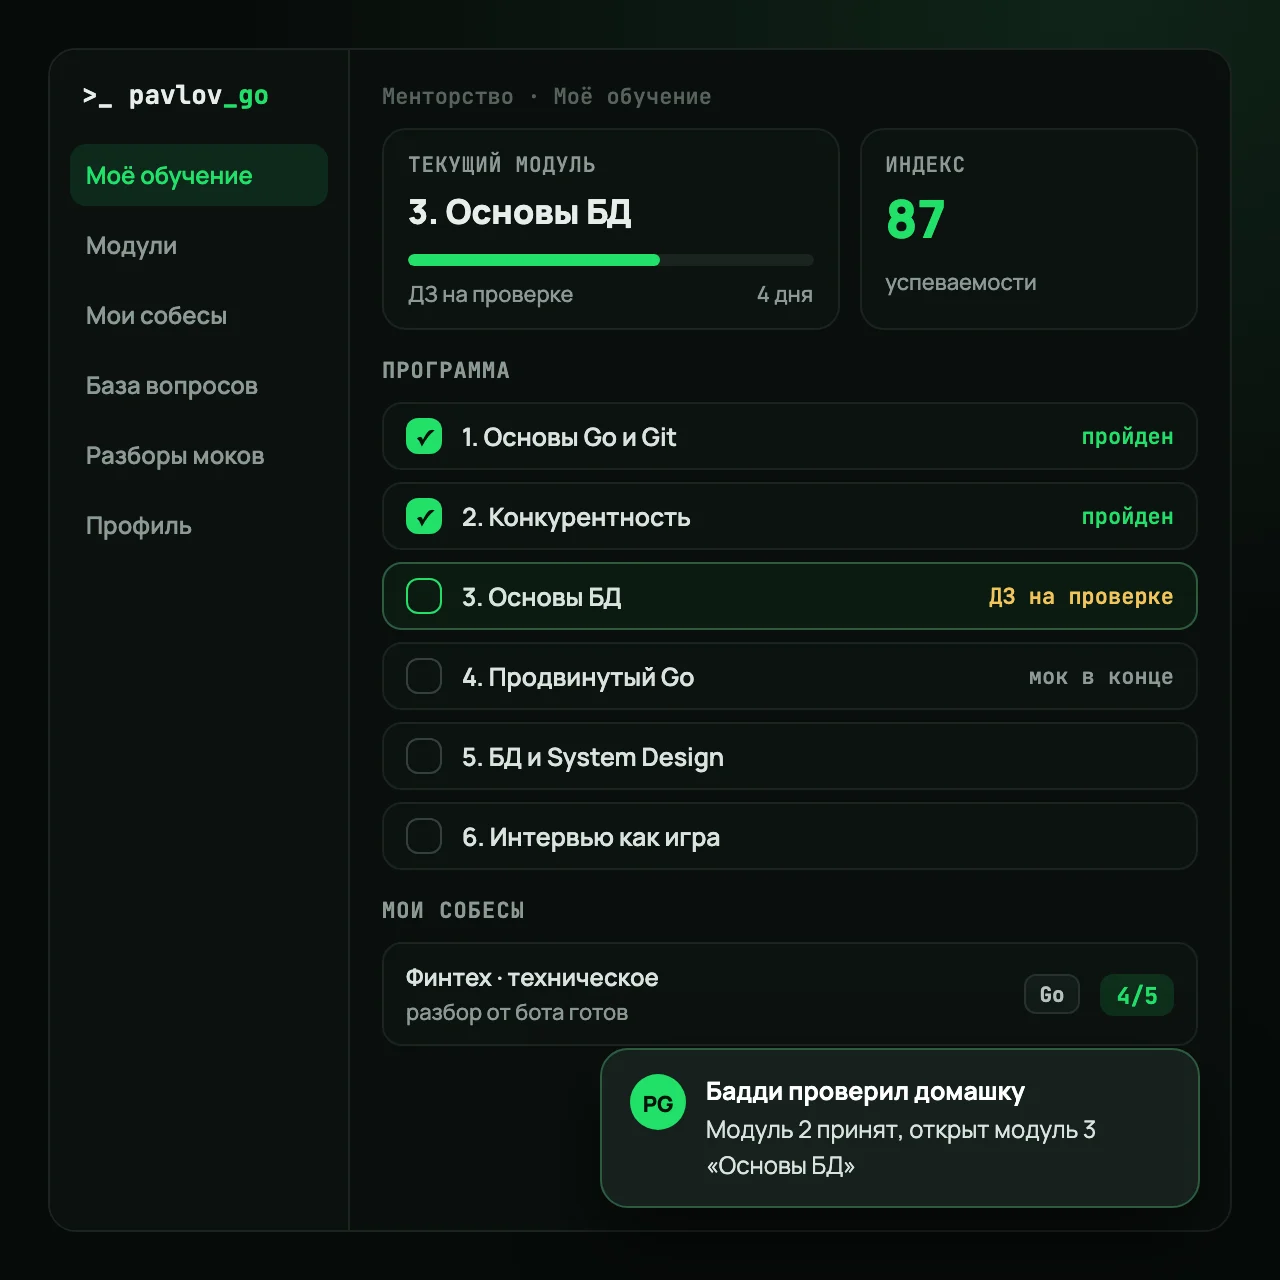Check the box for 5. БД и System Design
Screen dimensions: 1280x1280
click(424, 756)
